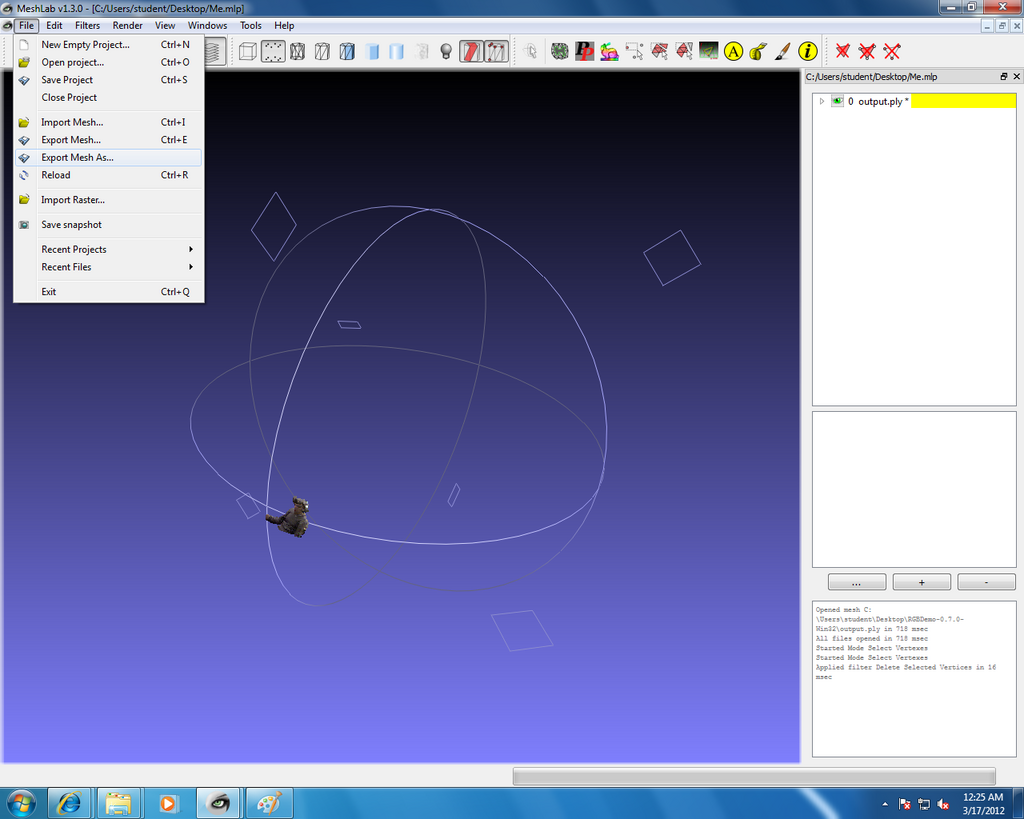The image size is (1024, 819).
Task: Switch to Wireframe render mode
Action: pyautogui.click(x=298, y=52)
